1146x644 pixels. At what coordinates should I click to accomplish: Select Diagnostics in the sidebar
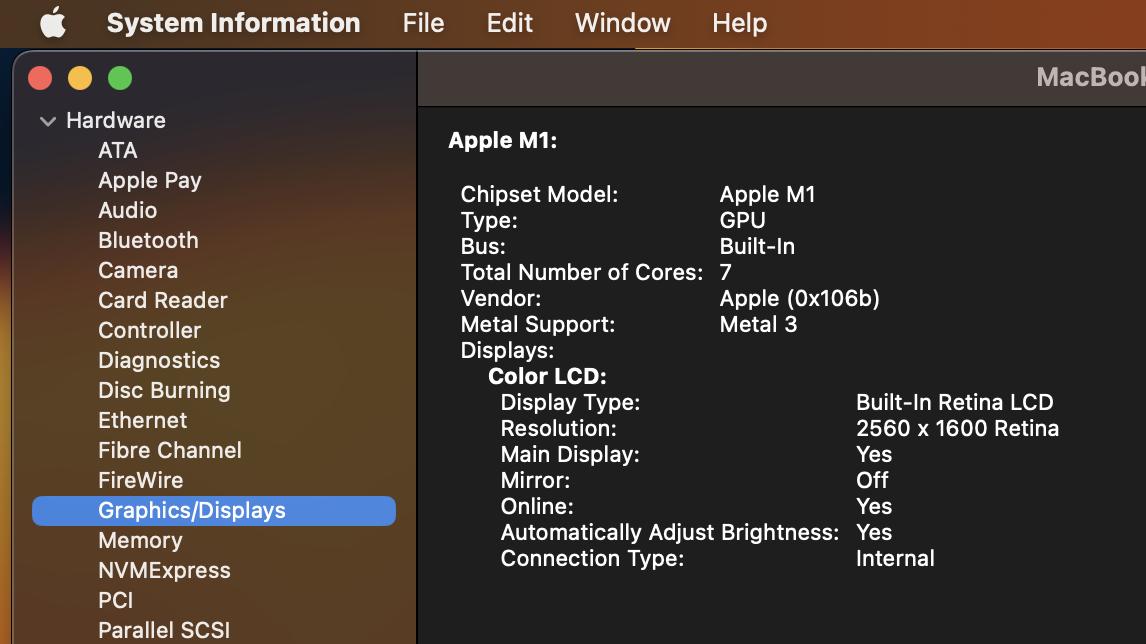159,360
